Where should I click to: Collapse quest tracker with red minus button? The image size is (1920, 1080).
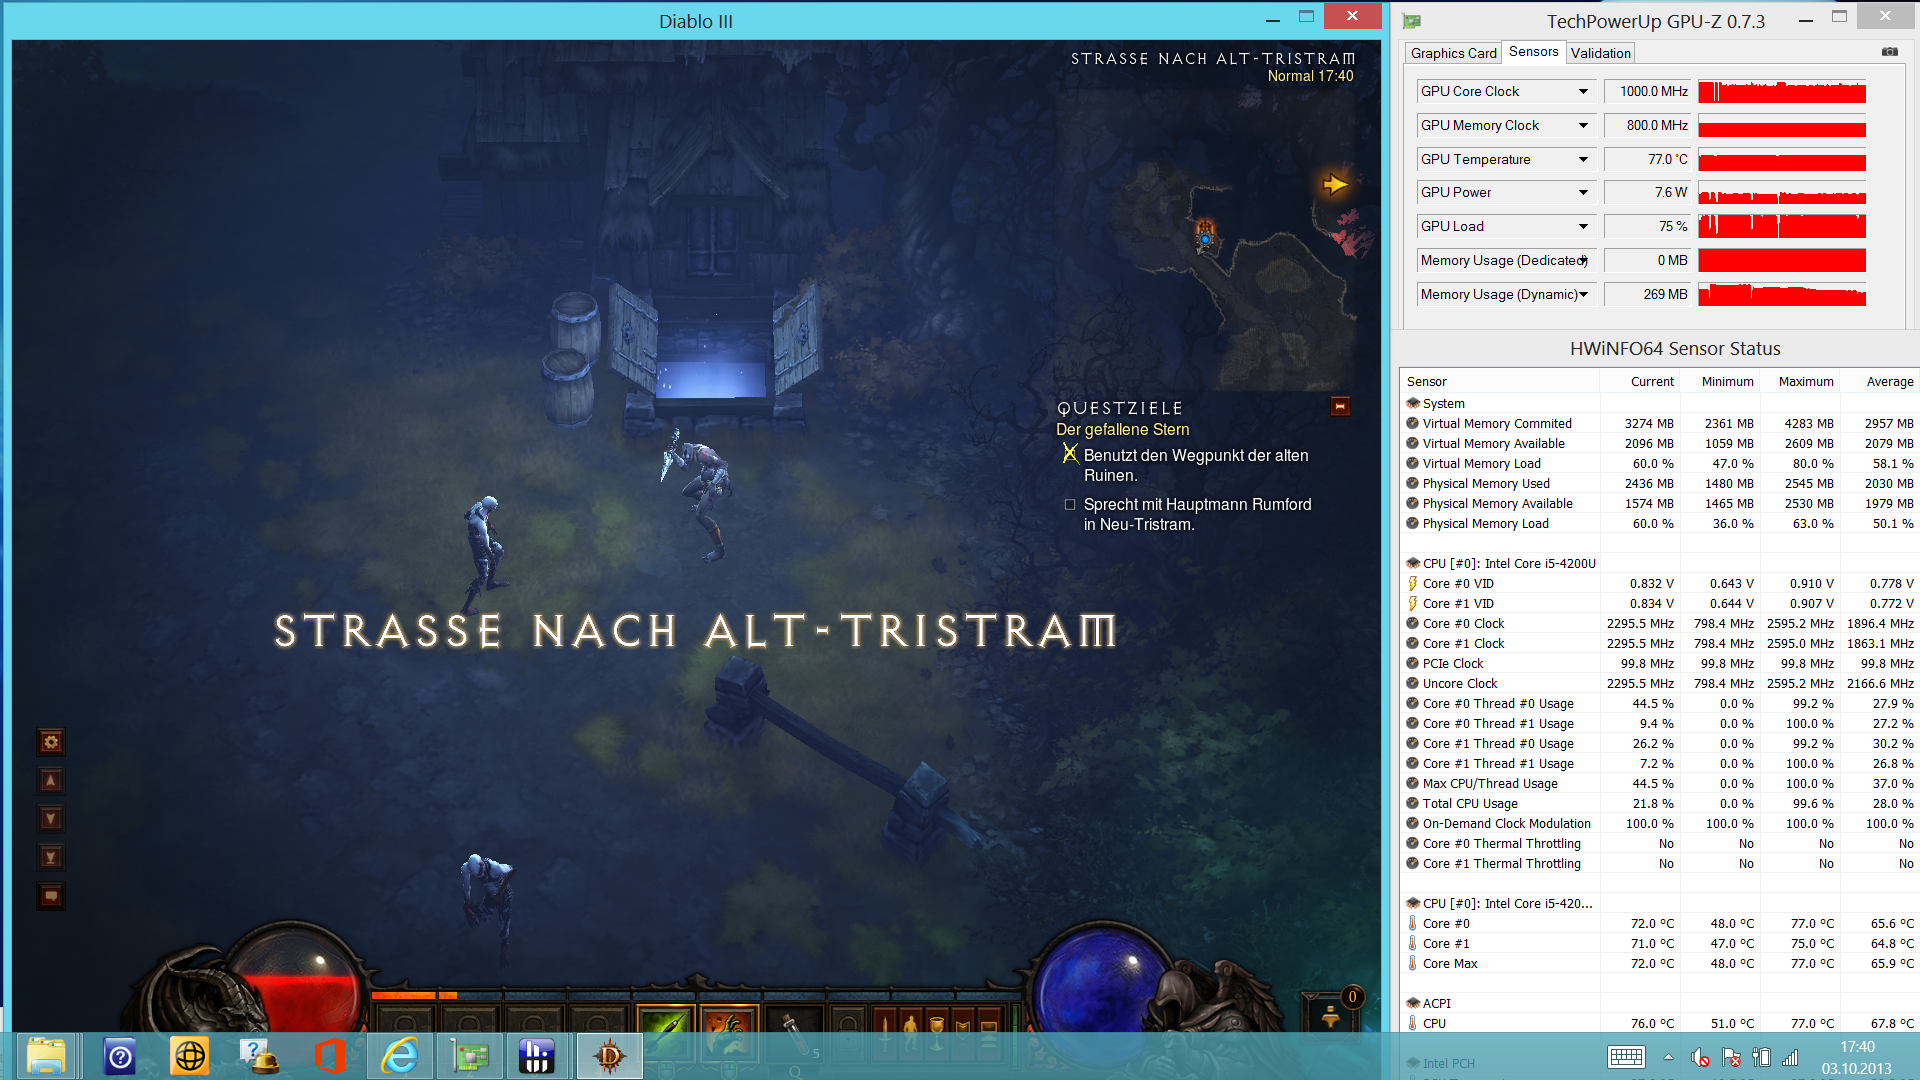point(1340,406)
